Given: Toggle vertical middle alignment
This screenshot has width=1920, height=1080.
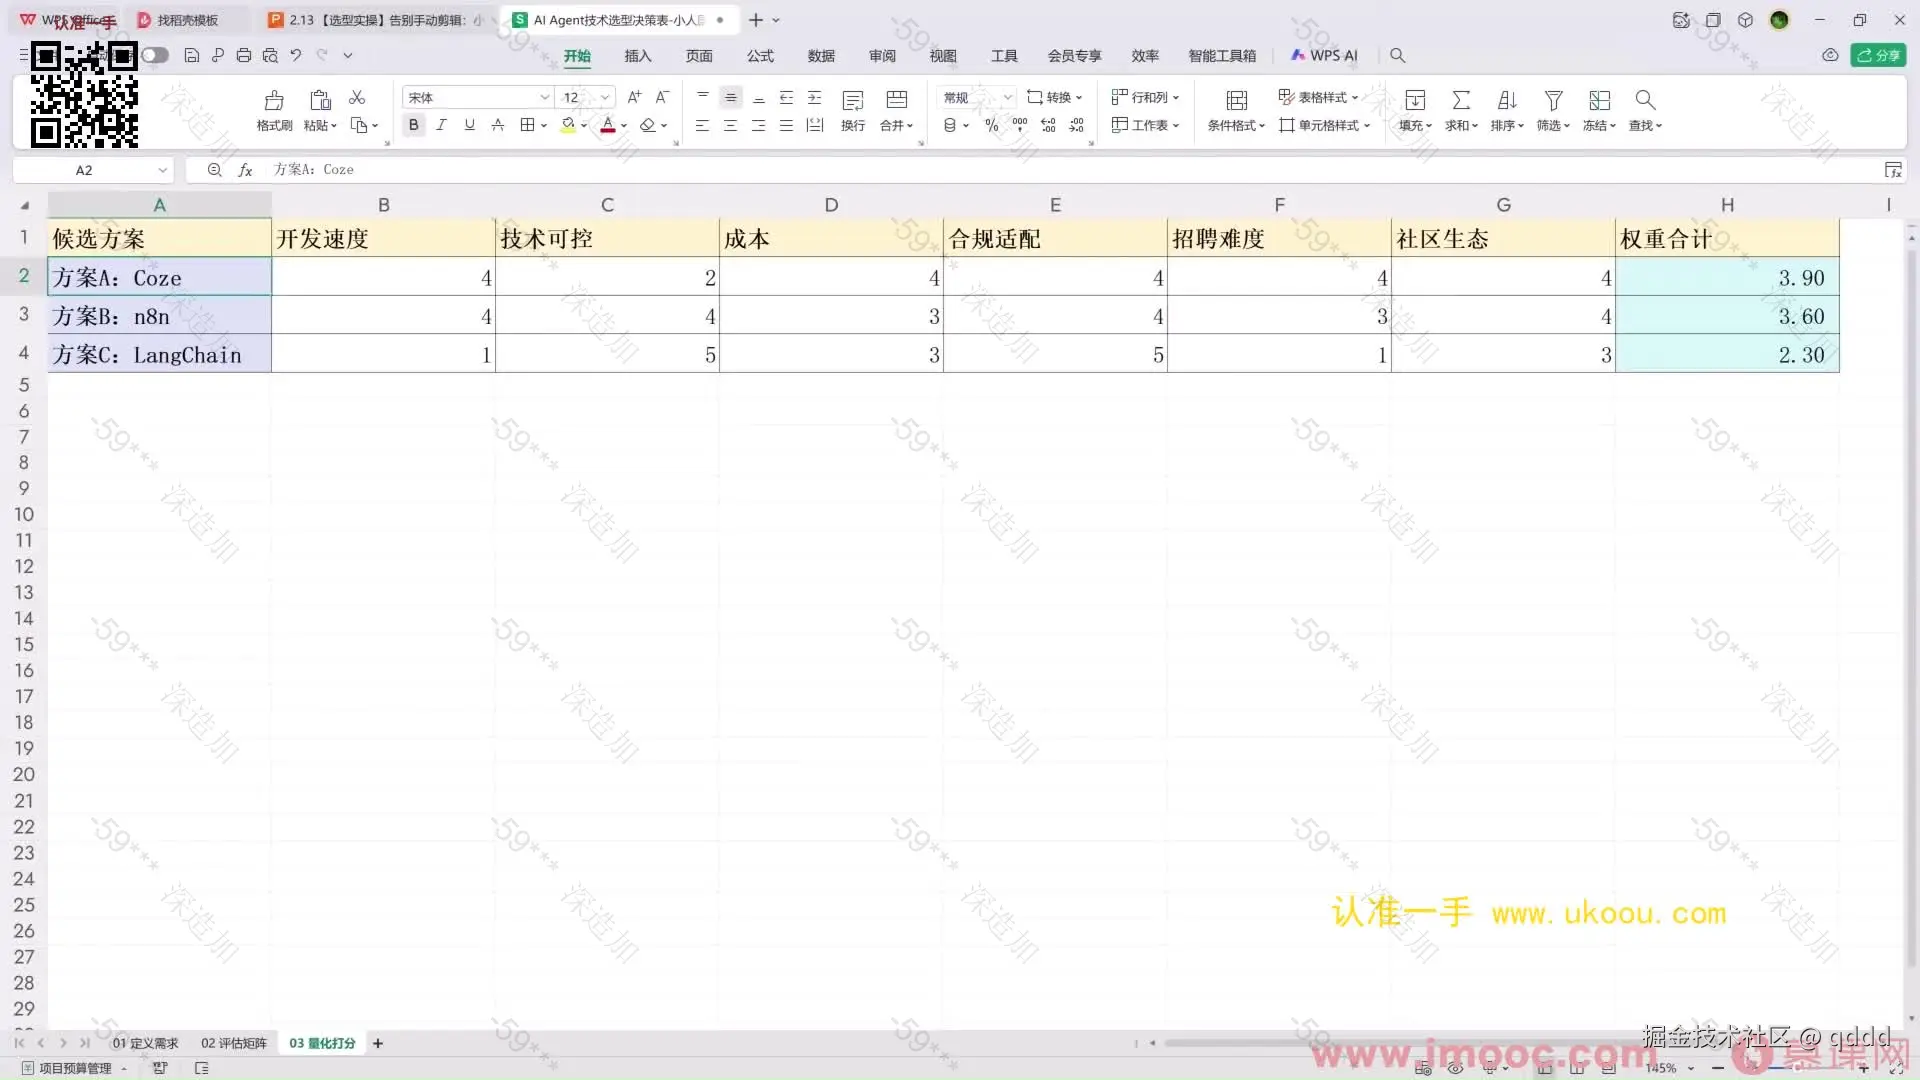Looking at the screenshot, I should (x=731, y=97).
